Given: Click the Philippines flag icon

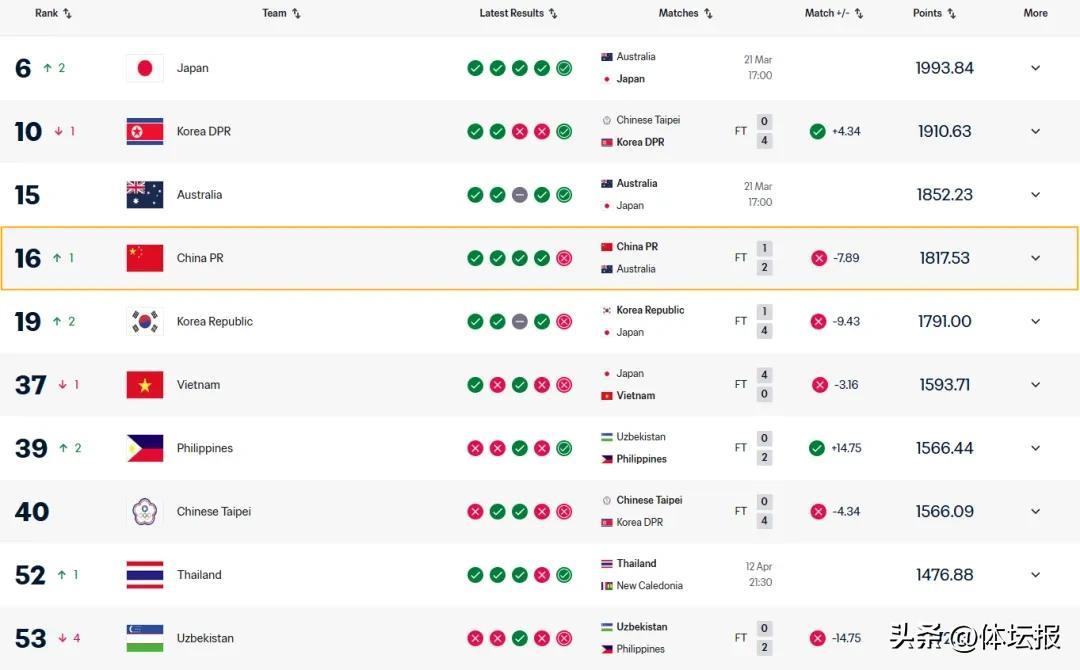Looking at the screenshot, I should click(145, 448).
